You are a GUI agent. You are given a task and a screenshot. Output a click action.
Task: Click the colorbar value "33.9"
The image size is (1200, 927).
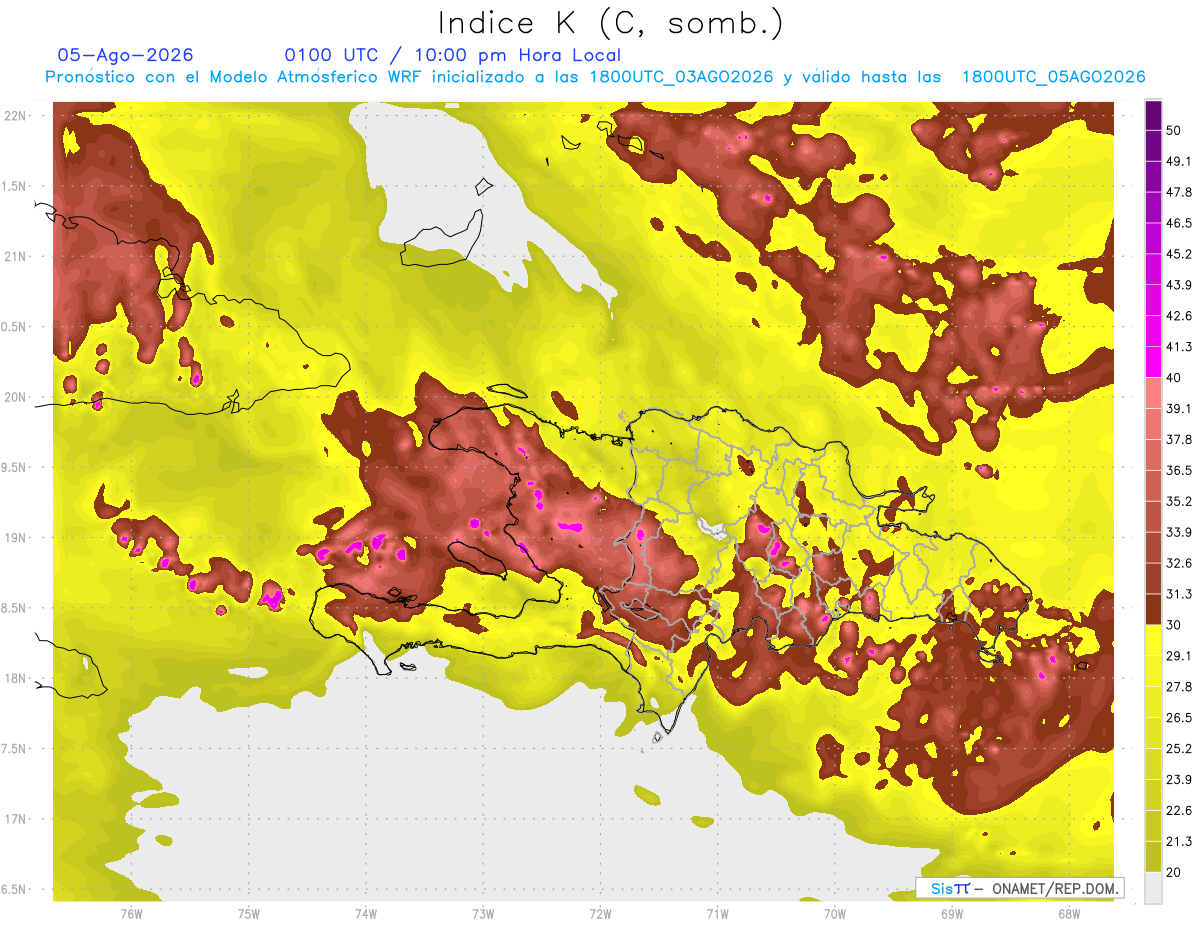pos(1178,532)
